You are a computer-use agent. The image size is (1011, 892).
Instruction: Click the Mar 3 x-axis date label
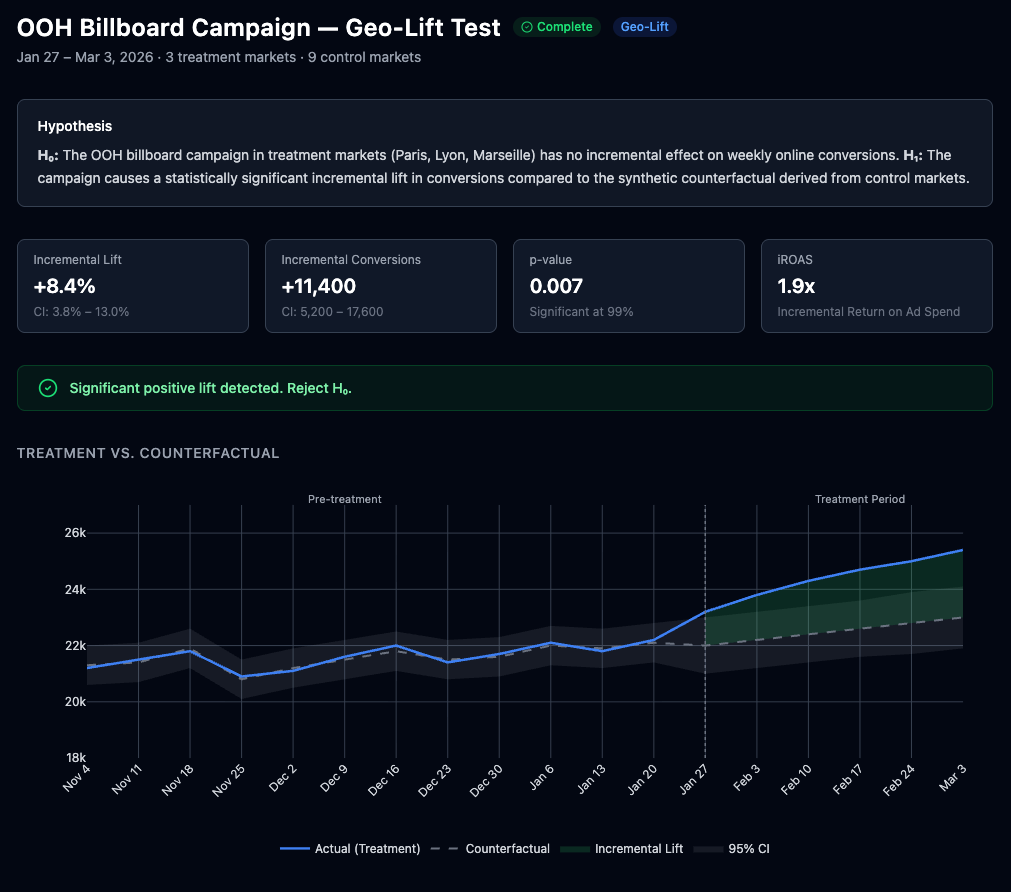tap(952, 776)
